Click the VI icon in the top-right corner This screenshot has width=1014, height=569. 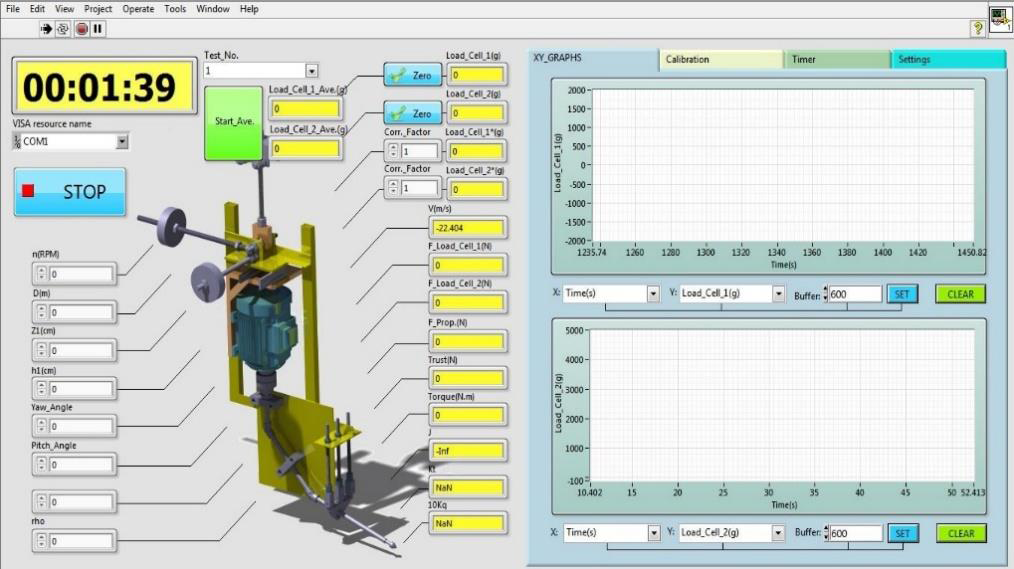tap(1000, 19)
